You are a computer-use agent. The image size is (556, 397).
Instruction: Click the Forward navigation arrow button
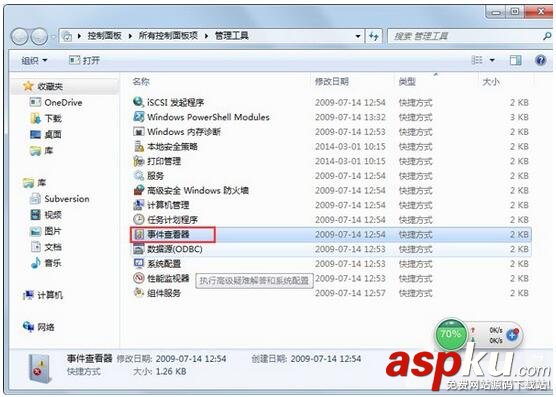point(39,36)
